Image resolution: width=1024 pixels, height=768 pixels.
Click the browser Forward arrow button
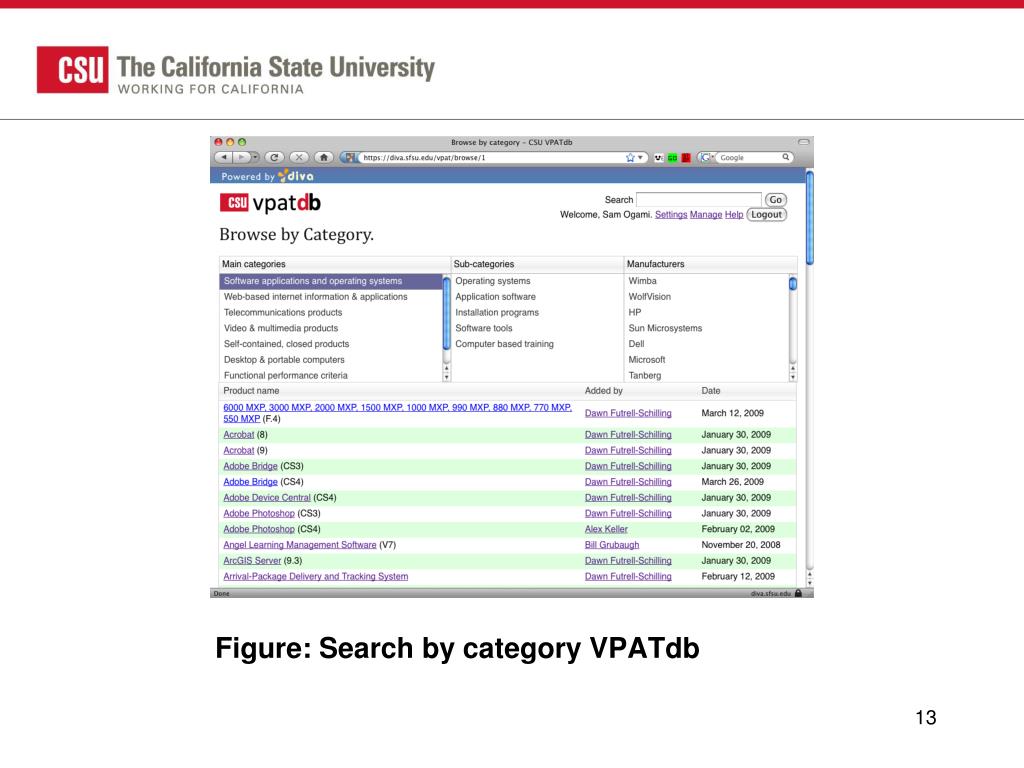pos(242,157)
